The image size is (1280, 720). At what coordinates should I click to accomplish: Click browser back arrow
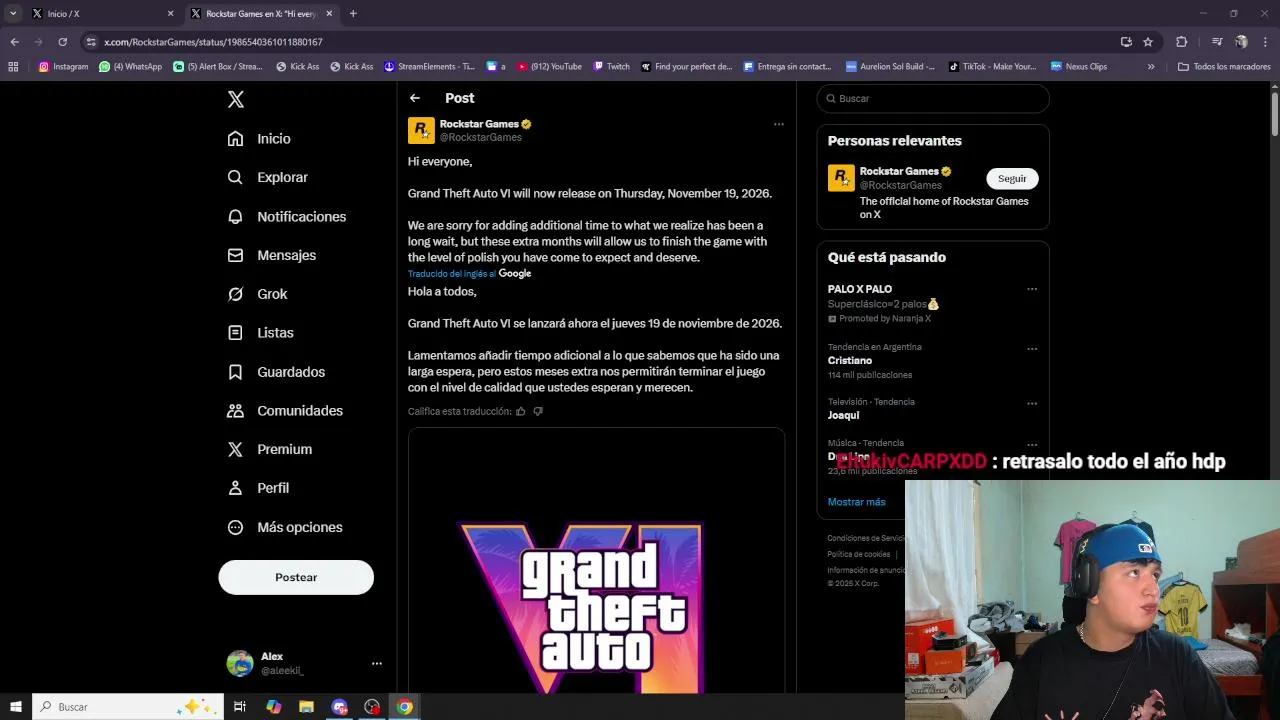(14, 42)
